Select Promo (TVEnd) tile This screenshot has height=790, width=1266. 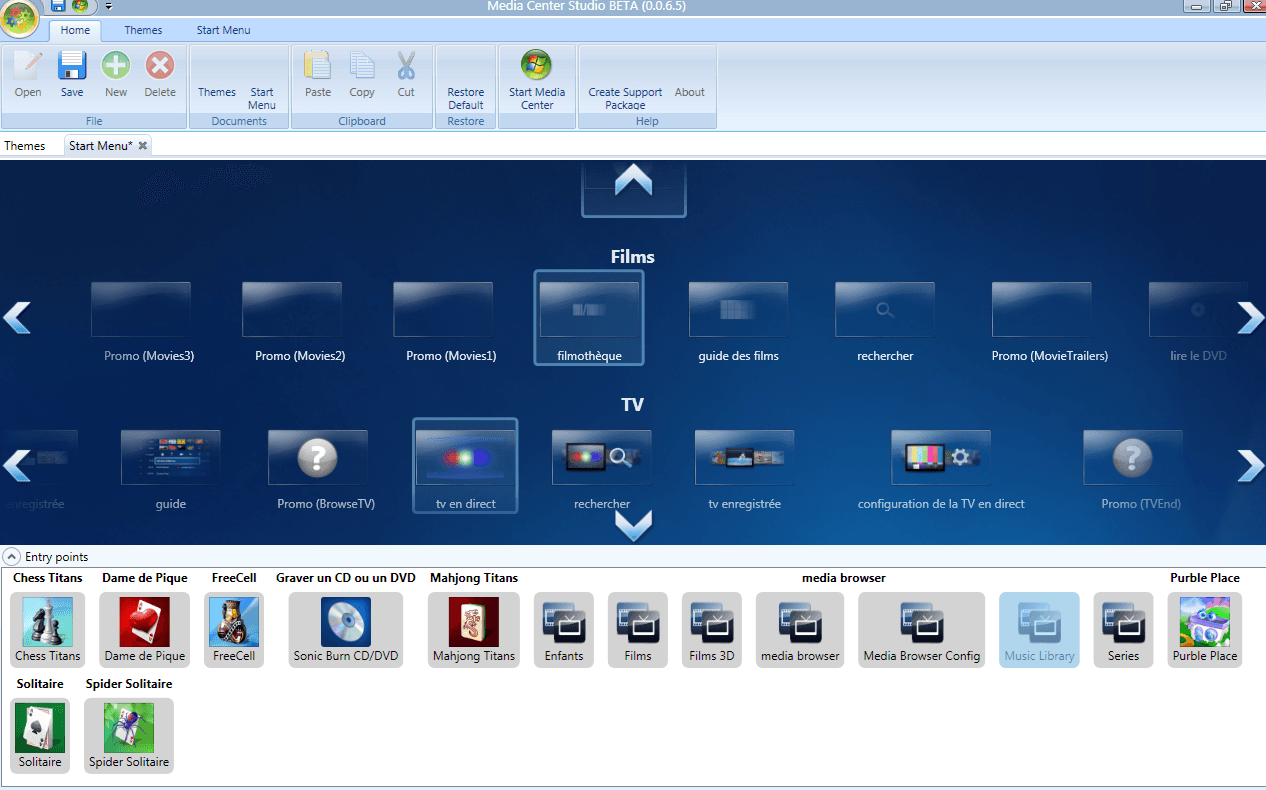pos(1133,470)
